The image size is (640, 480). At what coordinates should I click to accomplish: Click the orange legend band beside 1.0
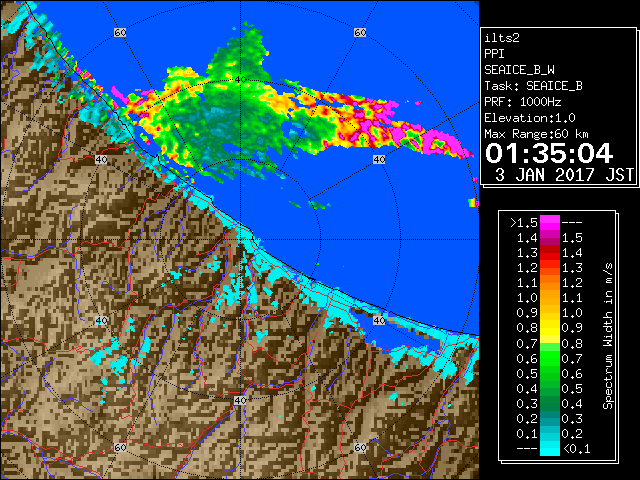(549, 298)
